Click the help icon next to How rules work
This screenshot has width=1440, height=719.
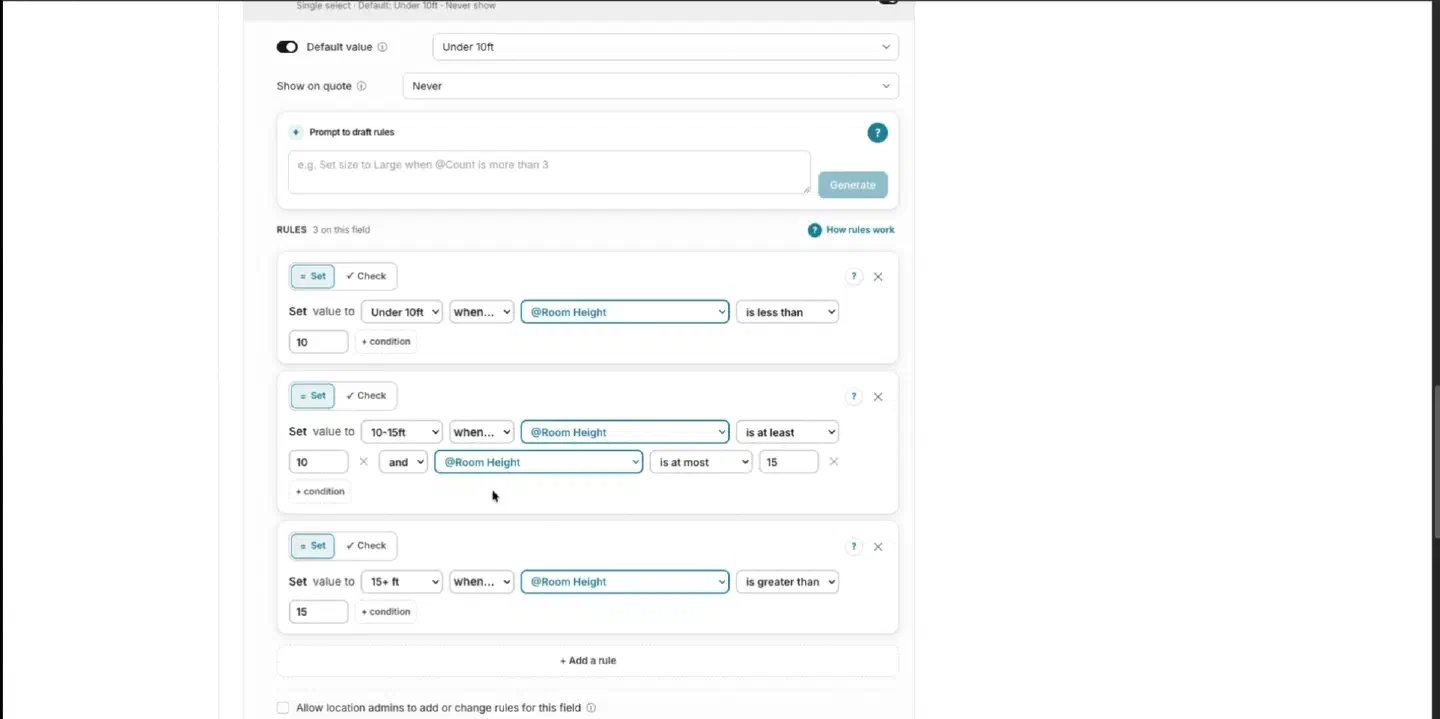click(x=815, y=230)
